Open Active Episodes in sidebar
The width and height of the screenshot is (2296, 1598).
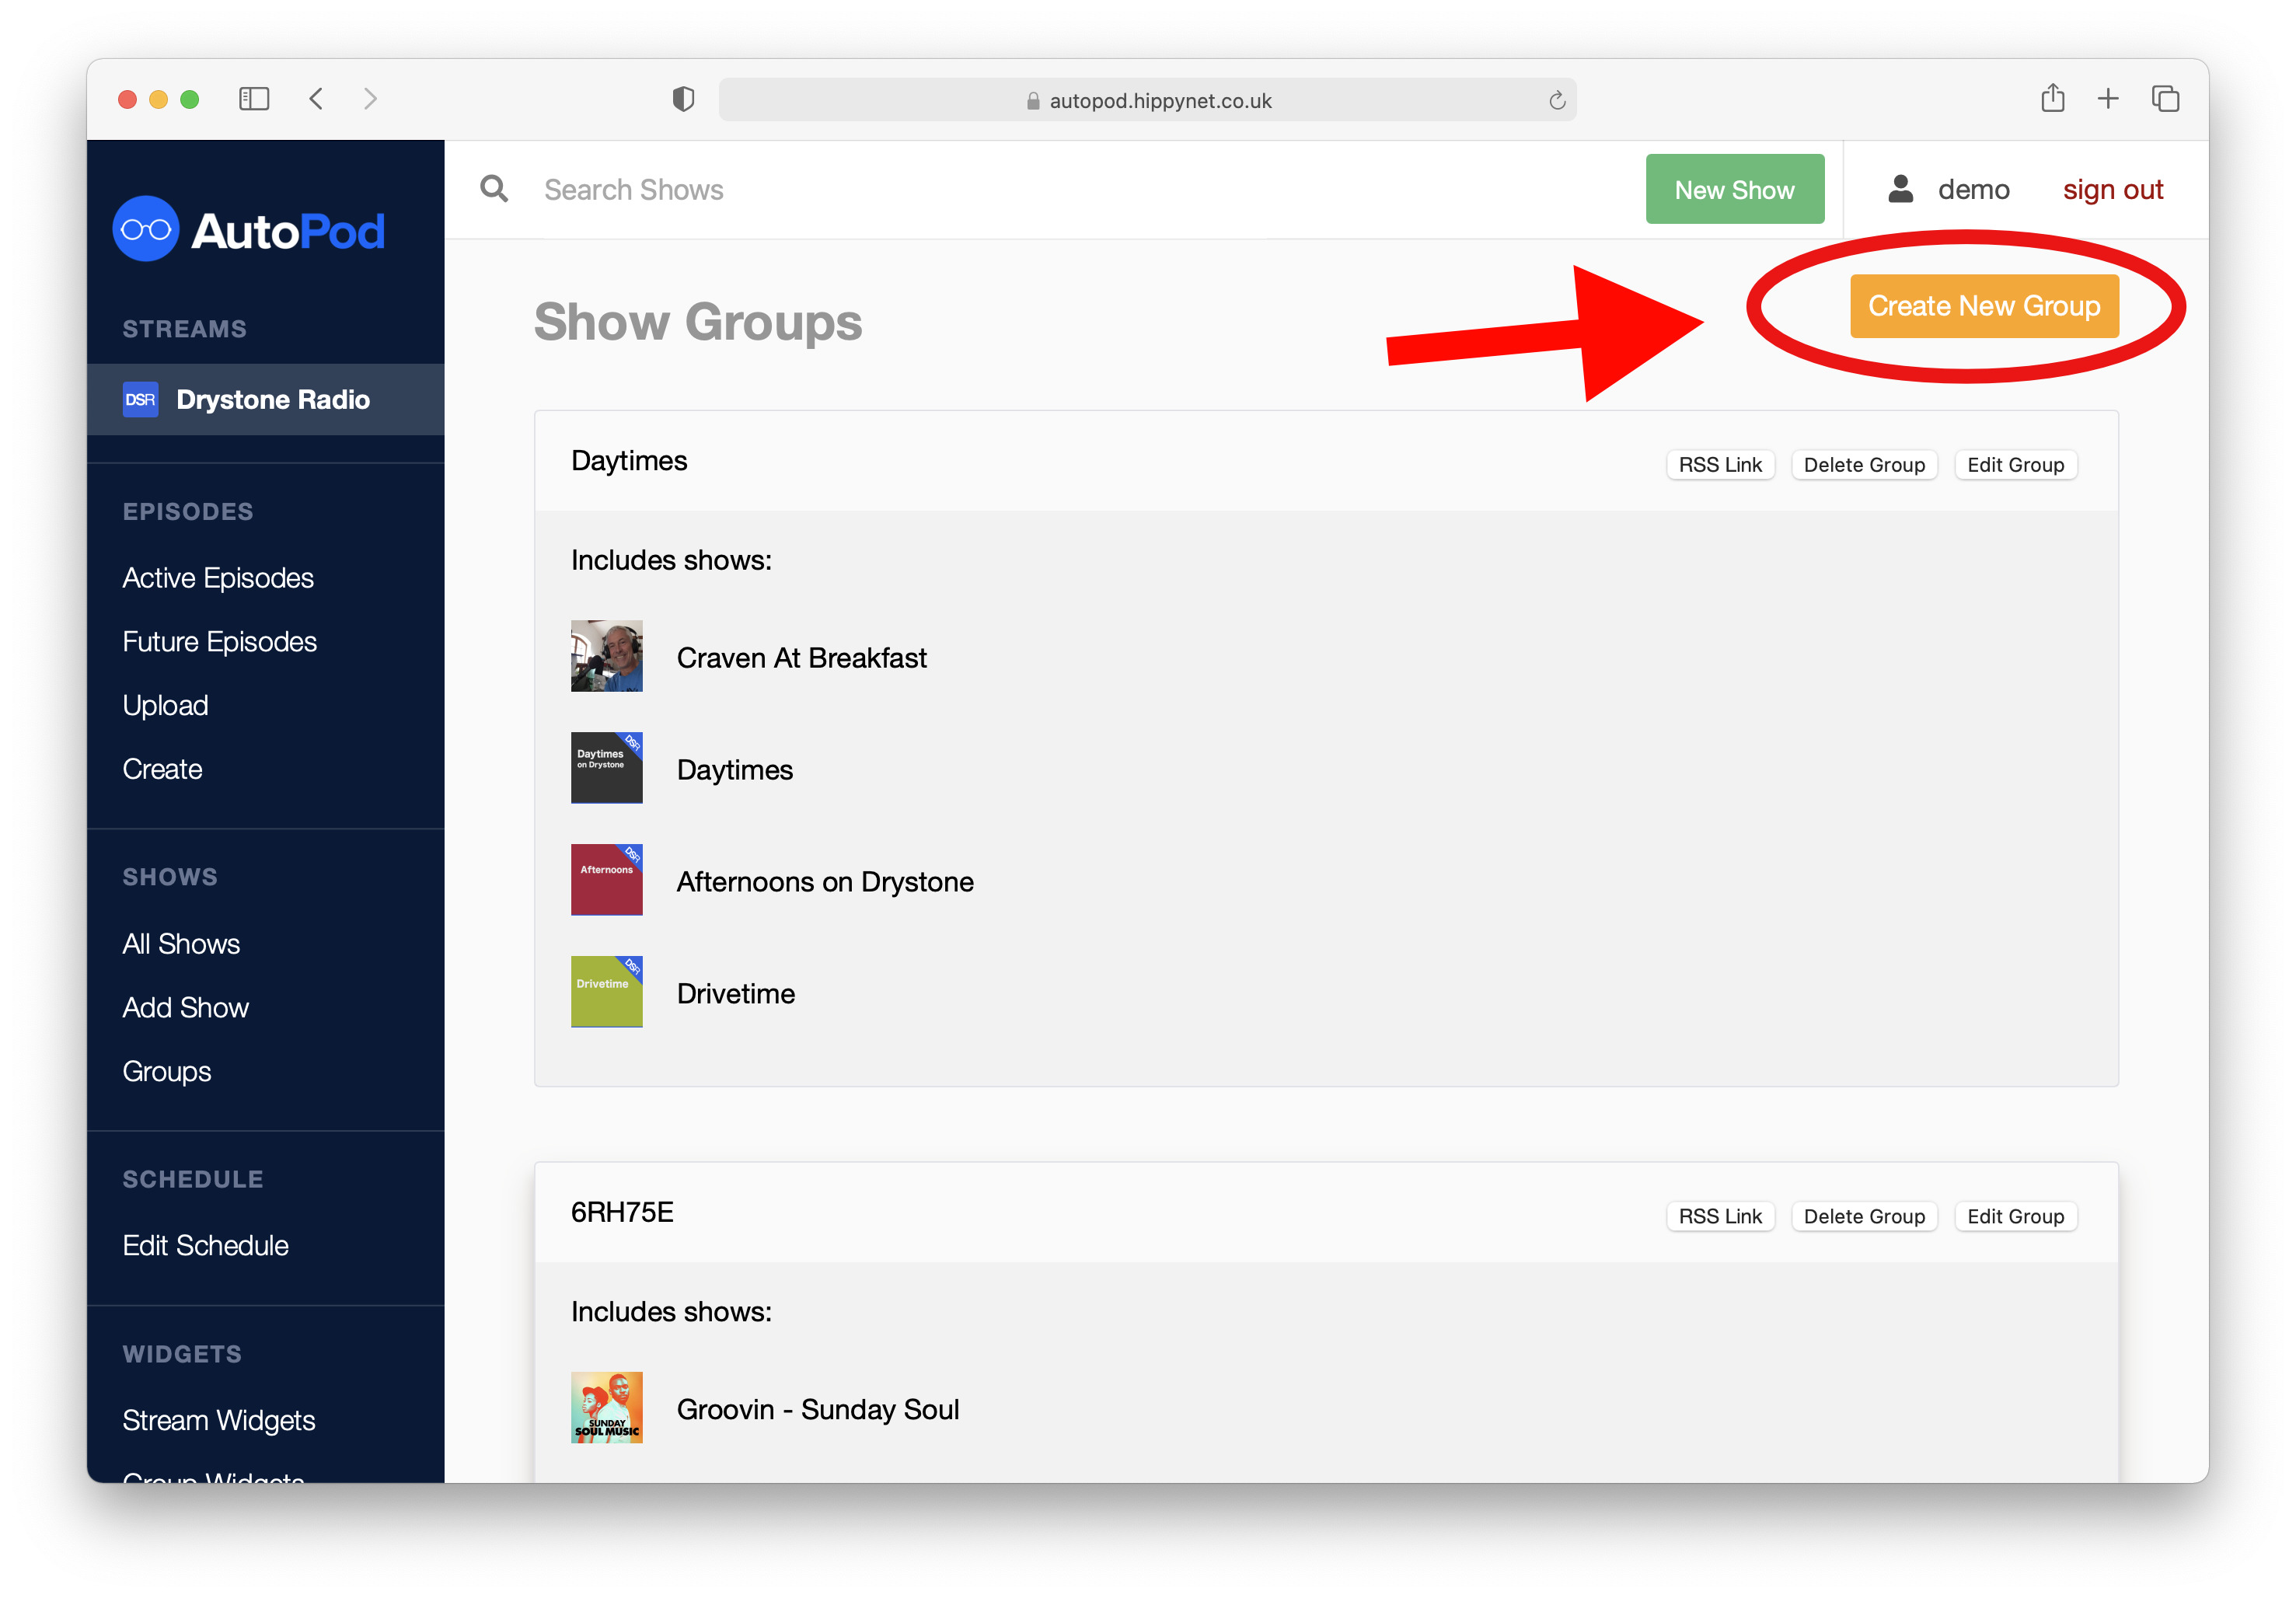(218, 578)
